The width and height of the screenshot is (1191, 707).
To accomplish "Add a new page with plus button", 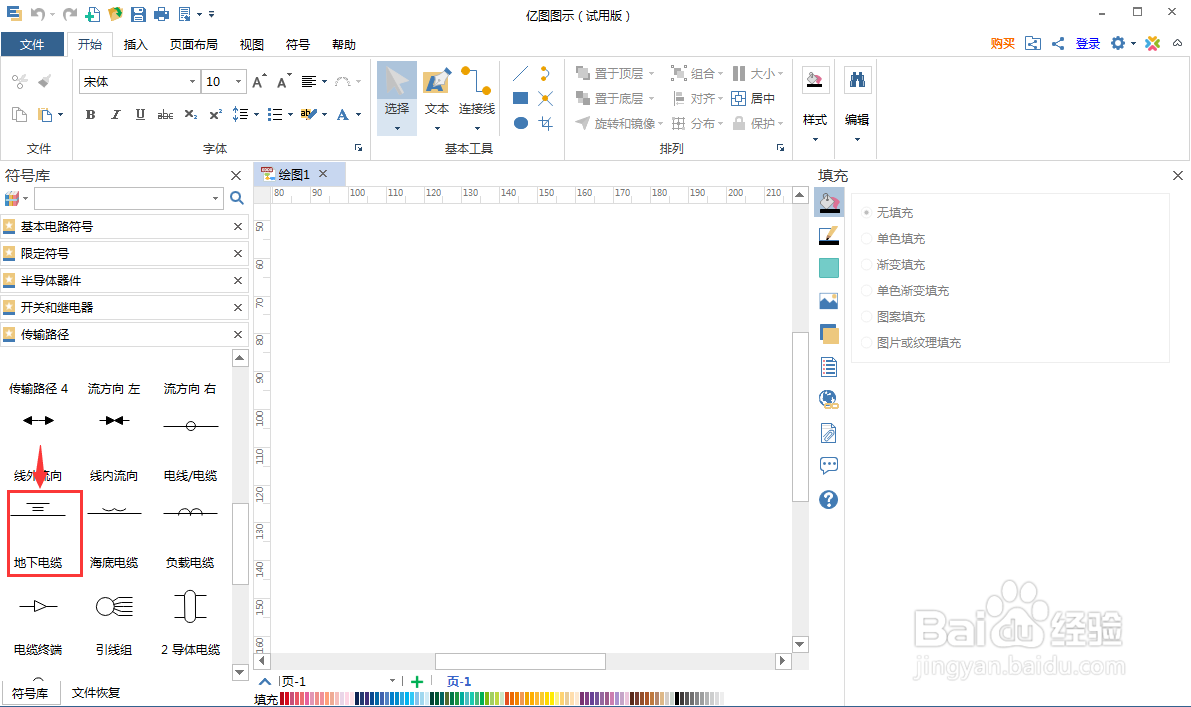I will point(416,681).
